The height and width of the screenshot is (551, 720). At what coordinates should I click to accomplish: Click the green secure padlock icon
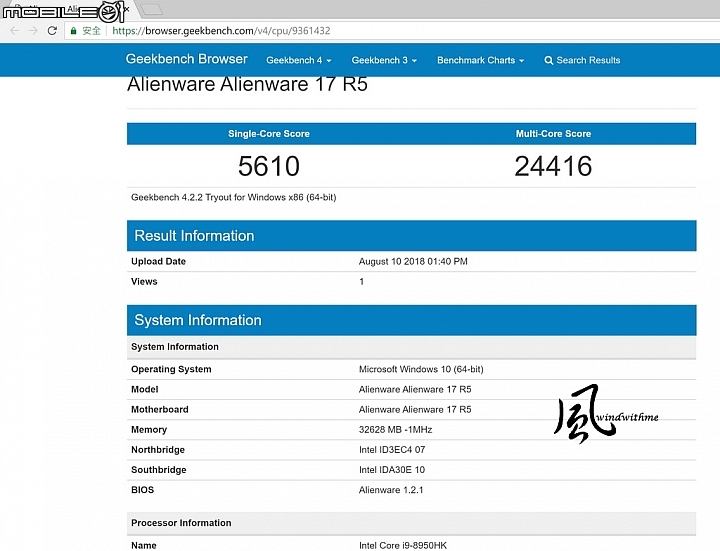(73, 31)
